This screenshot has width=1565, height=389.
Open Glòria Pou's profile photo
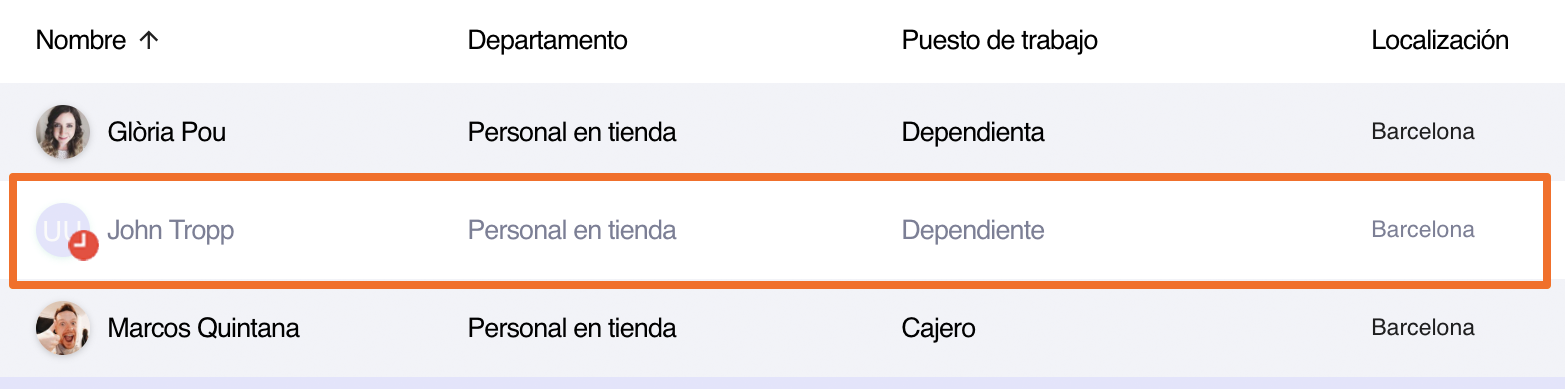[x=63, y=132]
